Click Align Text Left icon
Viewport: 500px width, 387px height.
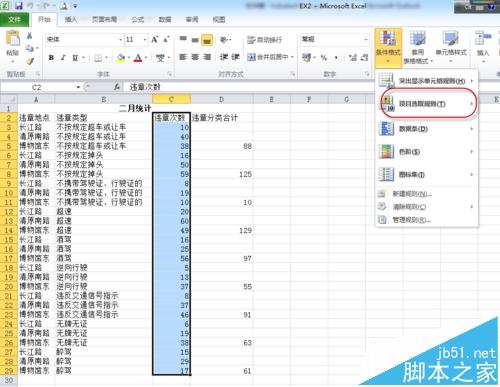pyautogui.click(x=183, y=57)
